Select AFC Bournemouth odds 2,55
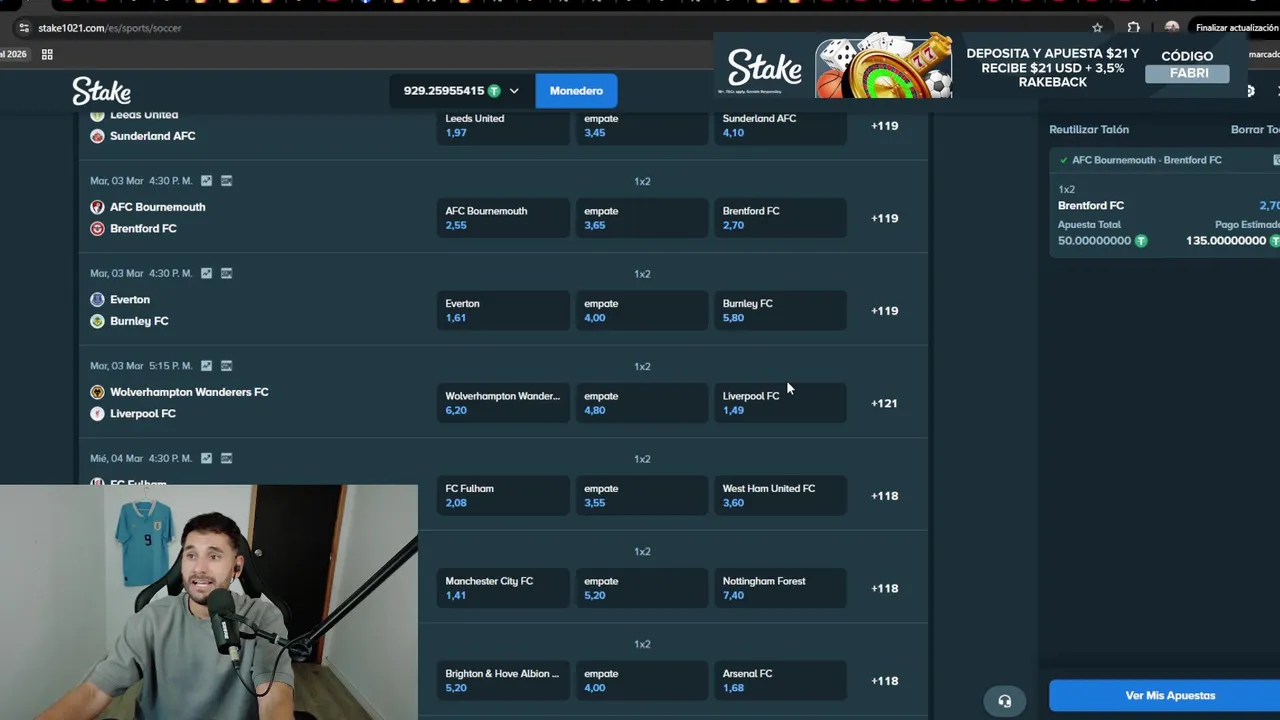 (x=503, y=218)
